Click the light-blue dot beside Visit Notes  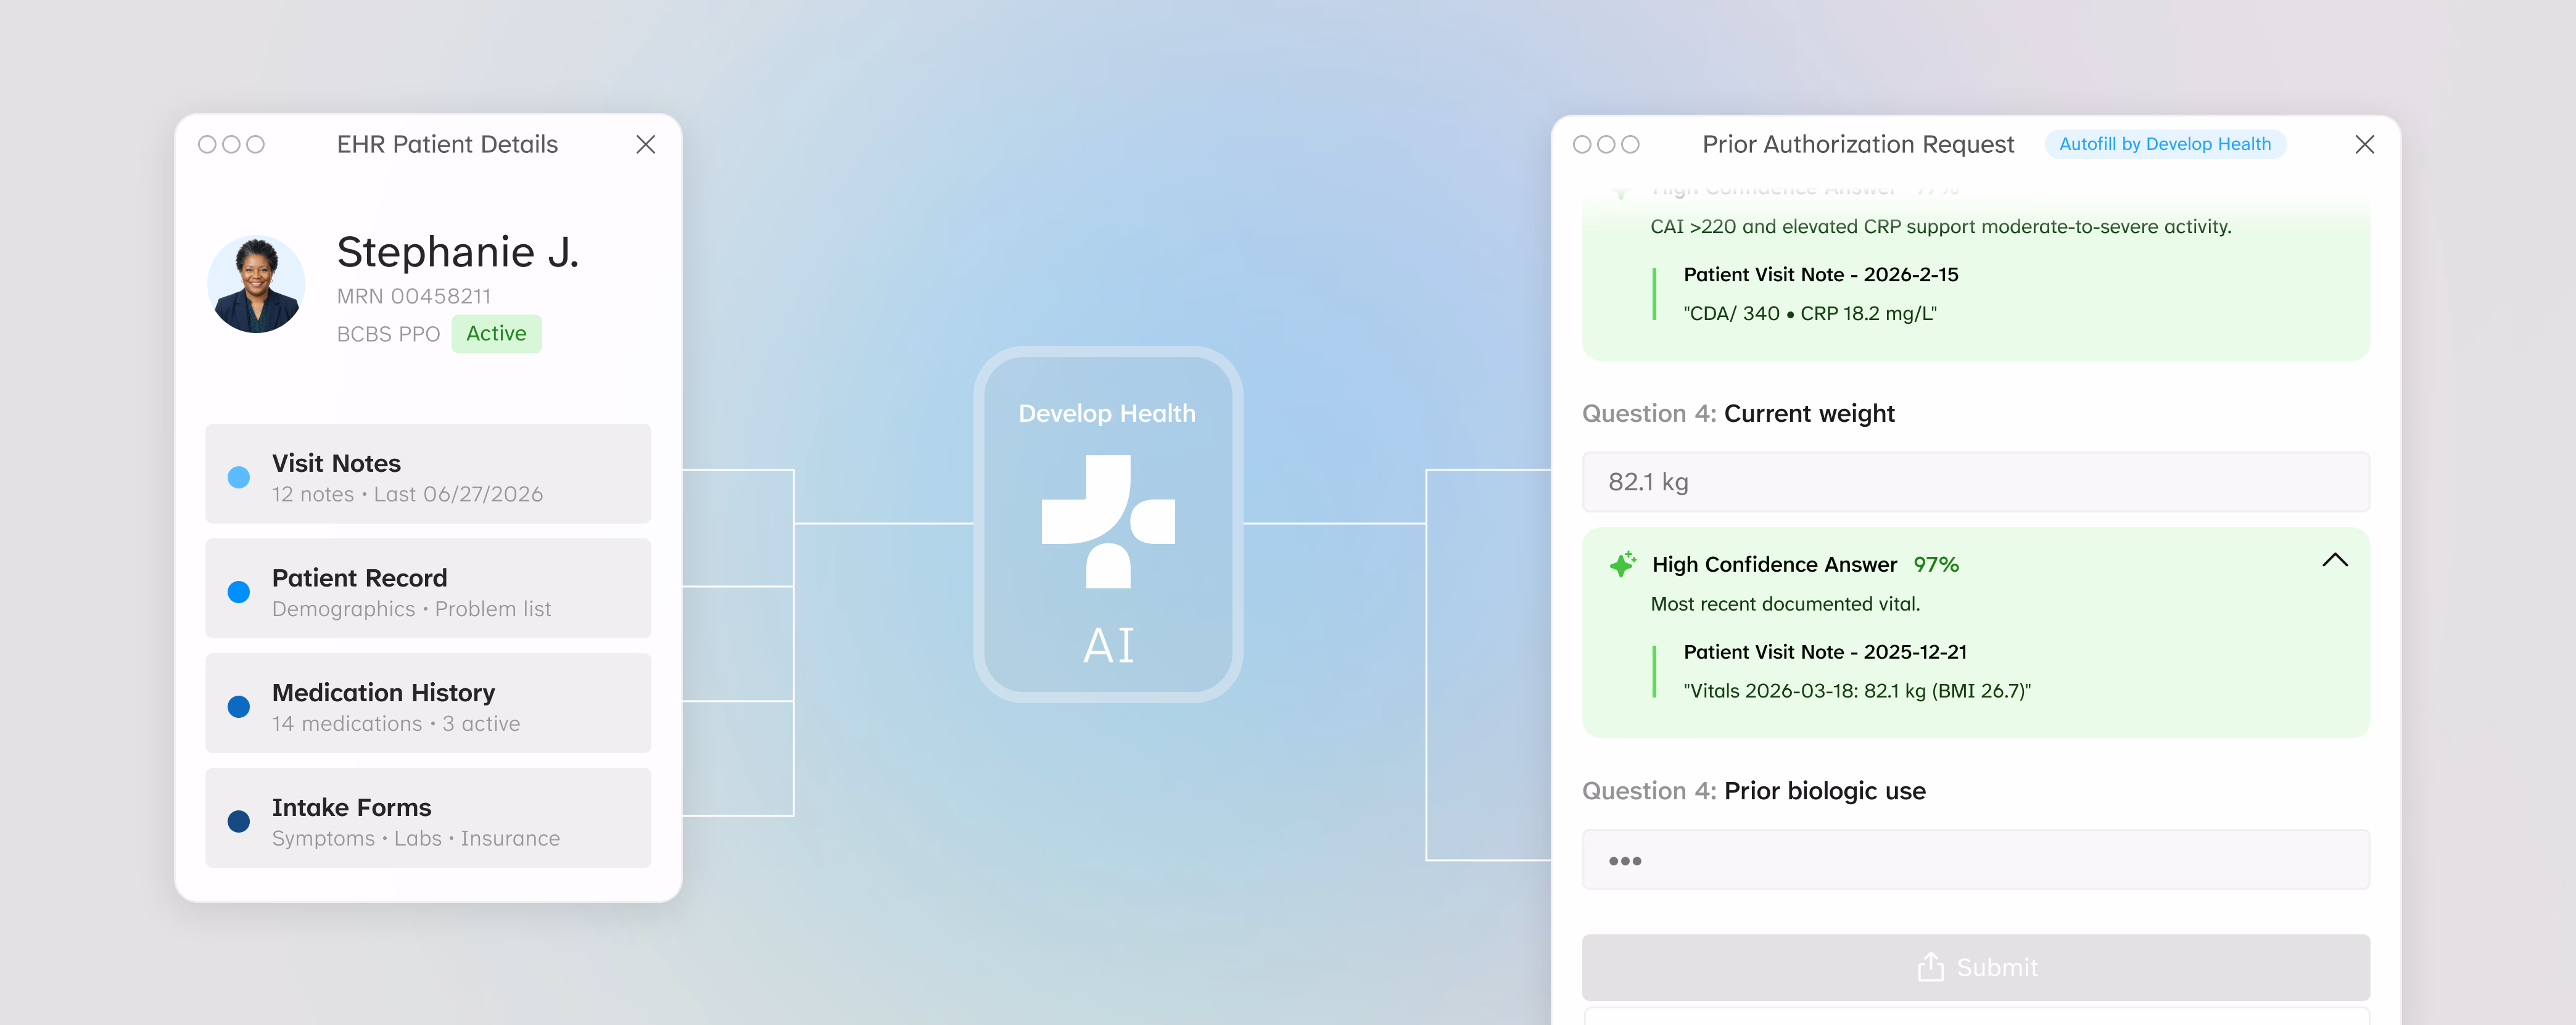click(239, 477)
